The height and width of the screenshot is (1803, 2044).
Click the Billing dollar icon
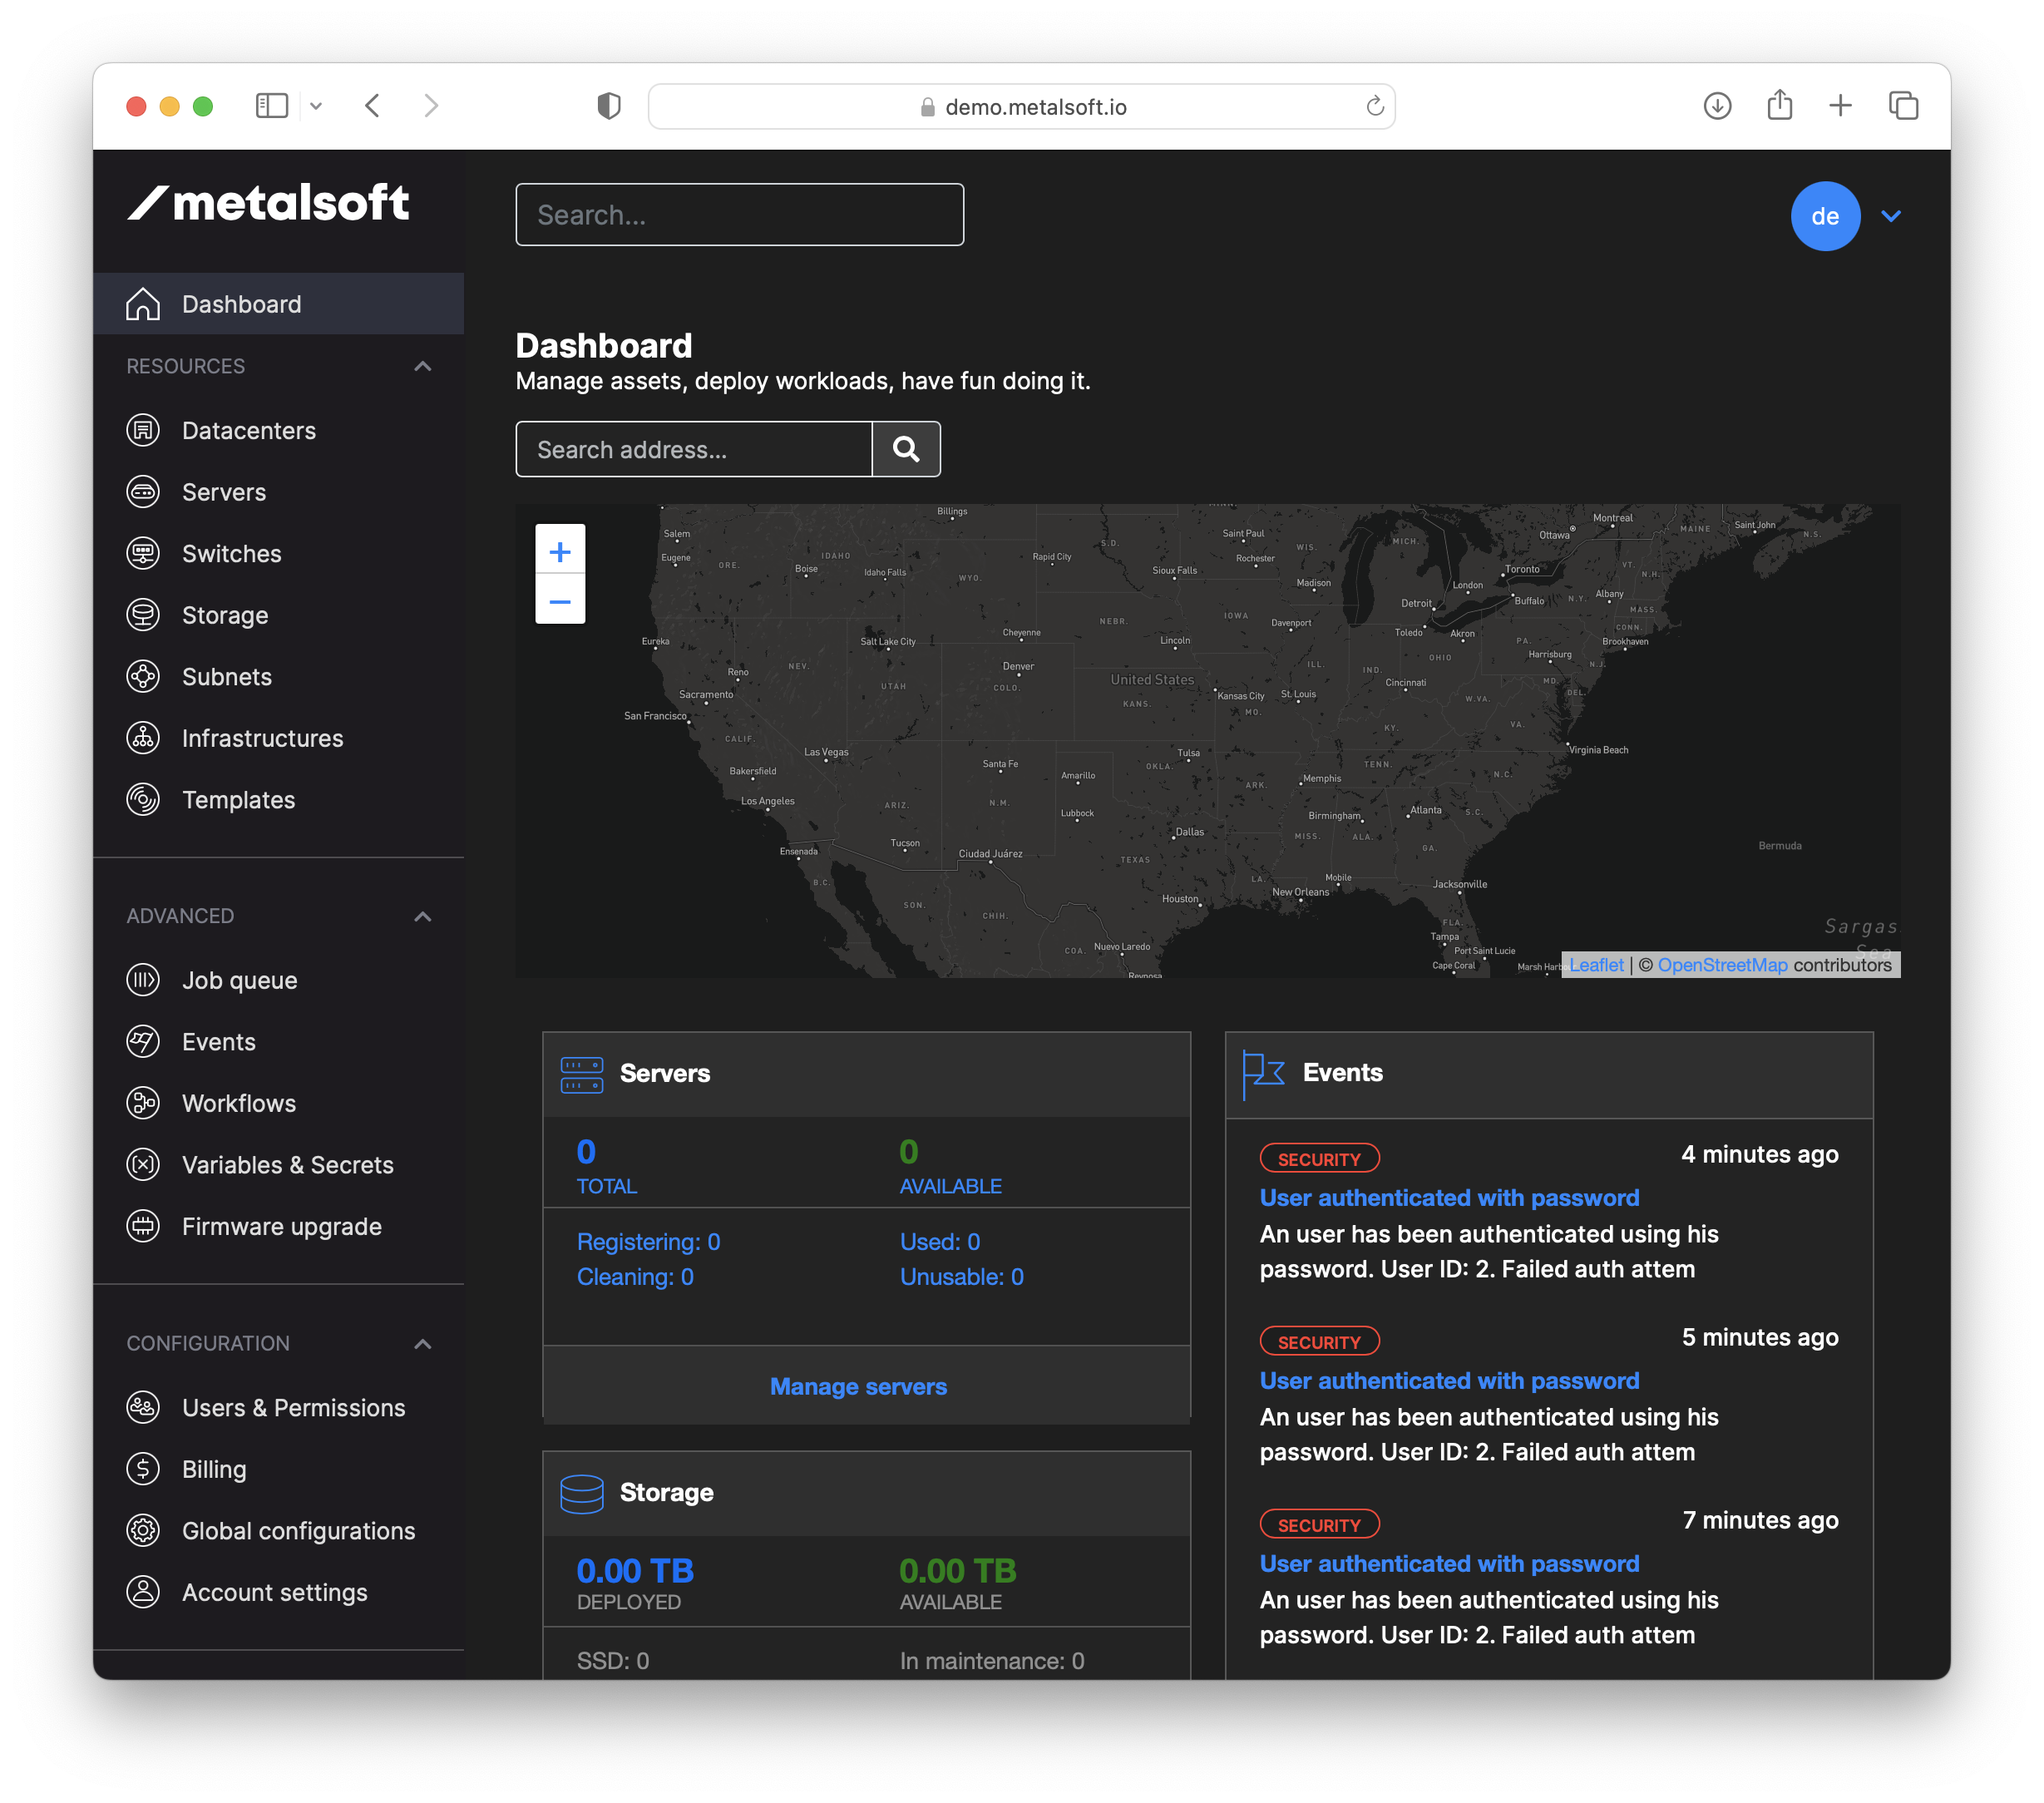click(143, 1469)
